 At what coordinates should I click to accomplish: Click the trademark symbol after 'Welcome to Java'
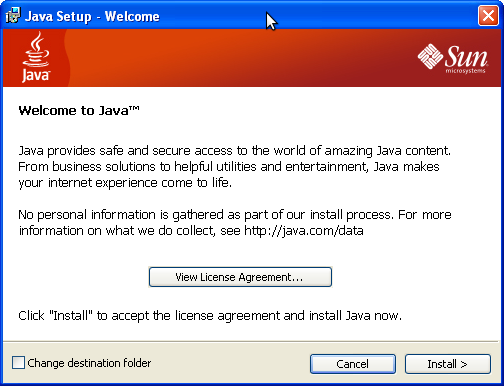[134, 108]
